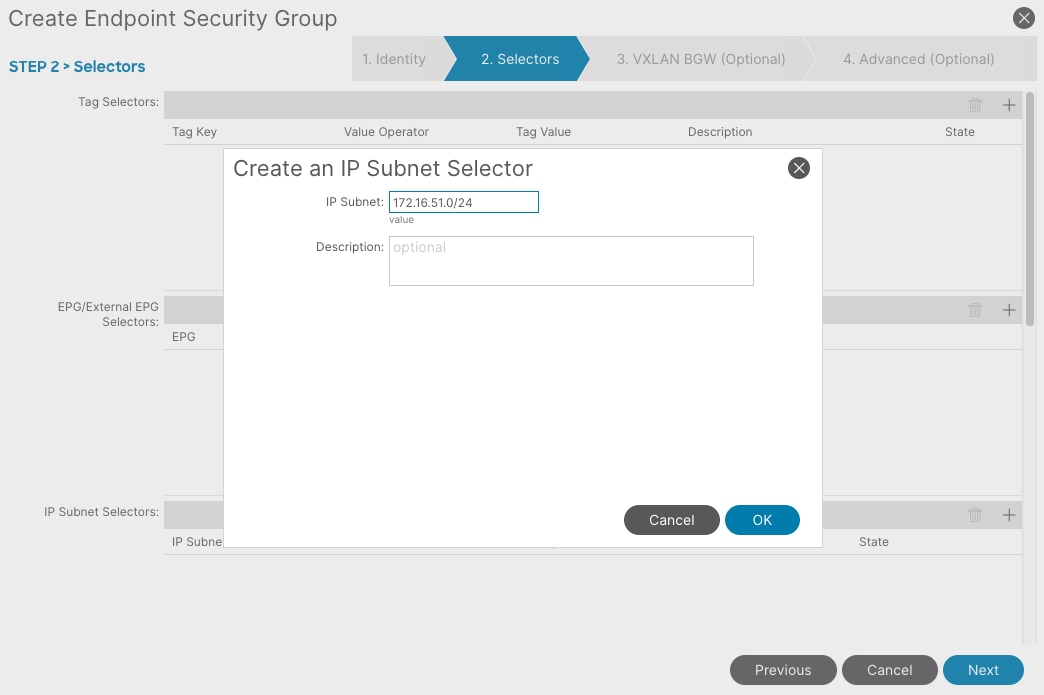1044x695 pixels.
Task: Click the EPG column header
Action: (x=184, y=337)
